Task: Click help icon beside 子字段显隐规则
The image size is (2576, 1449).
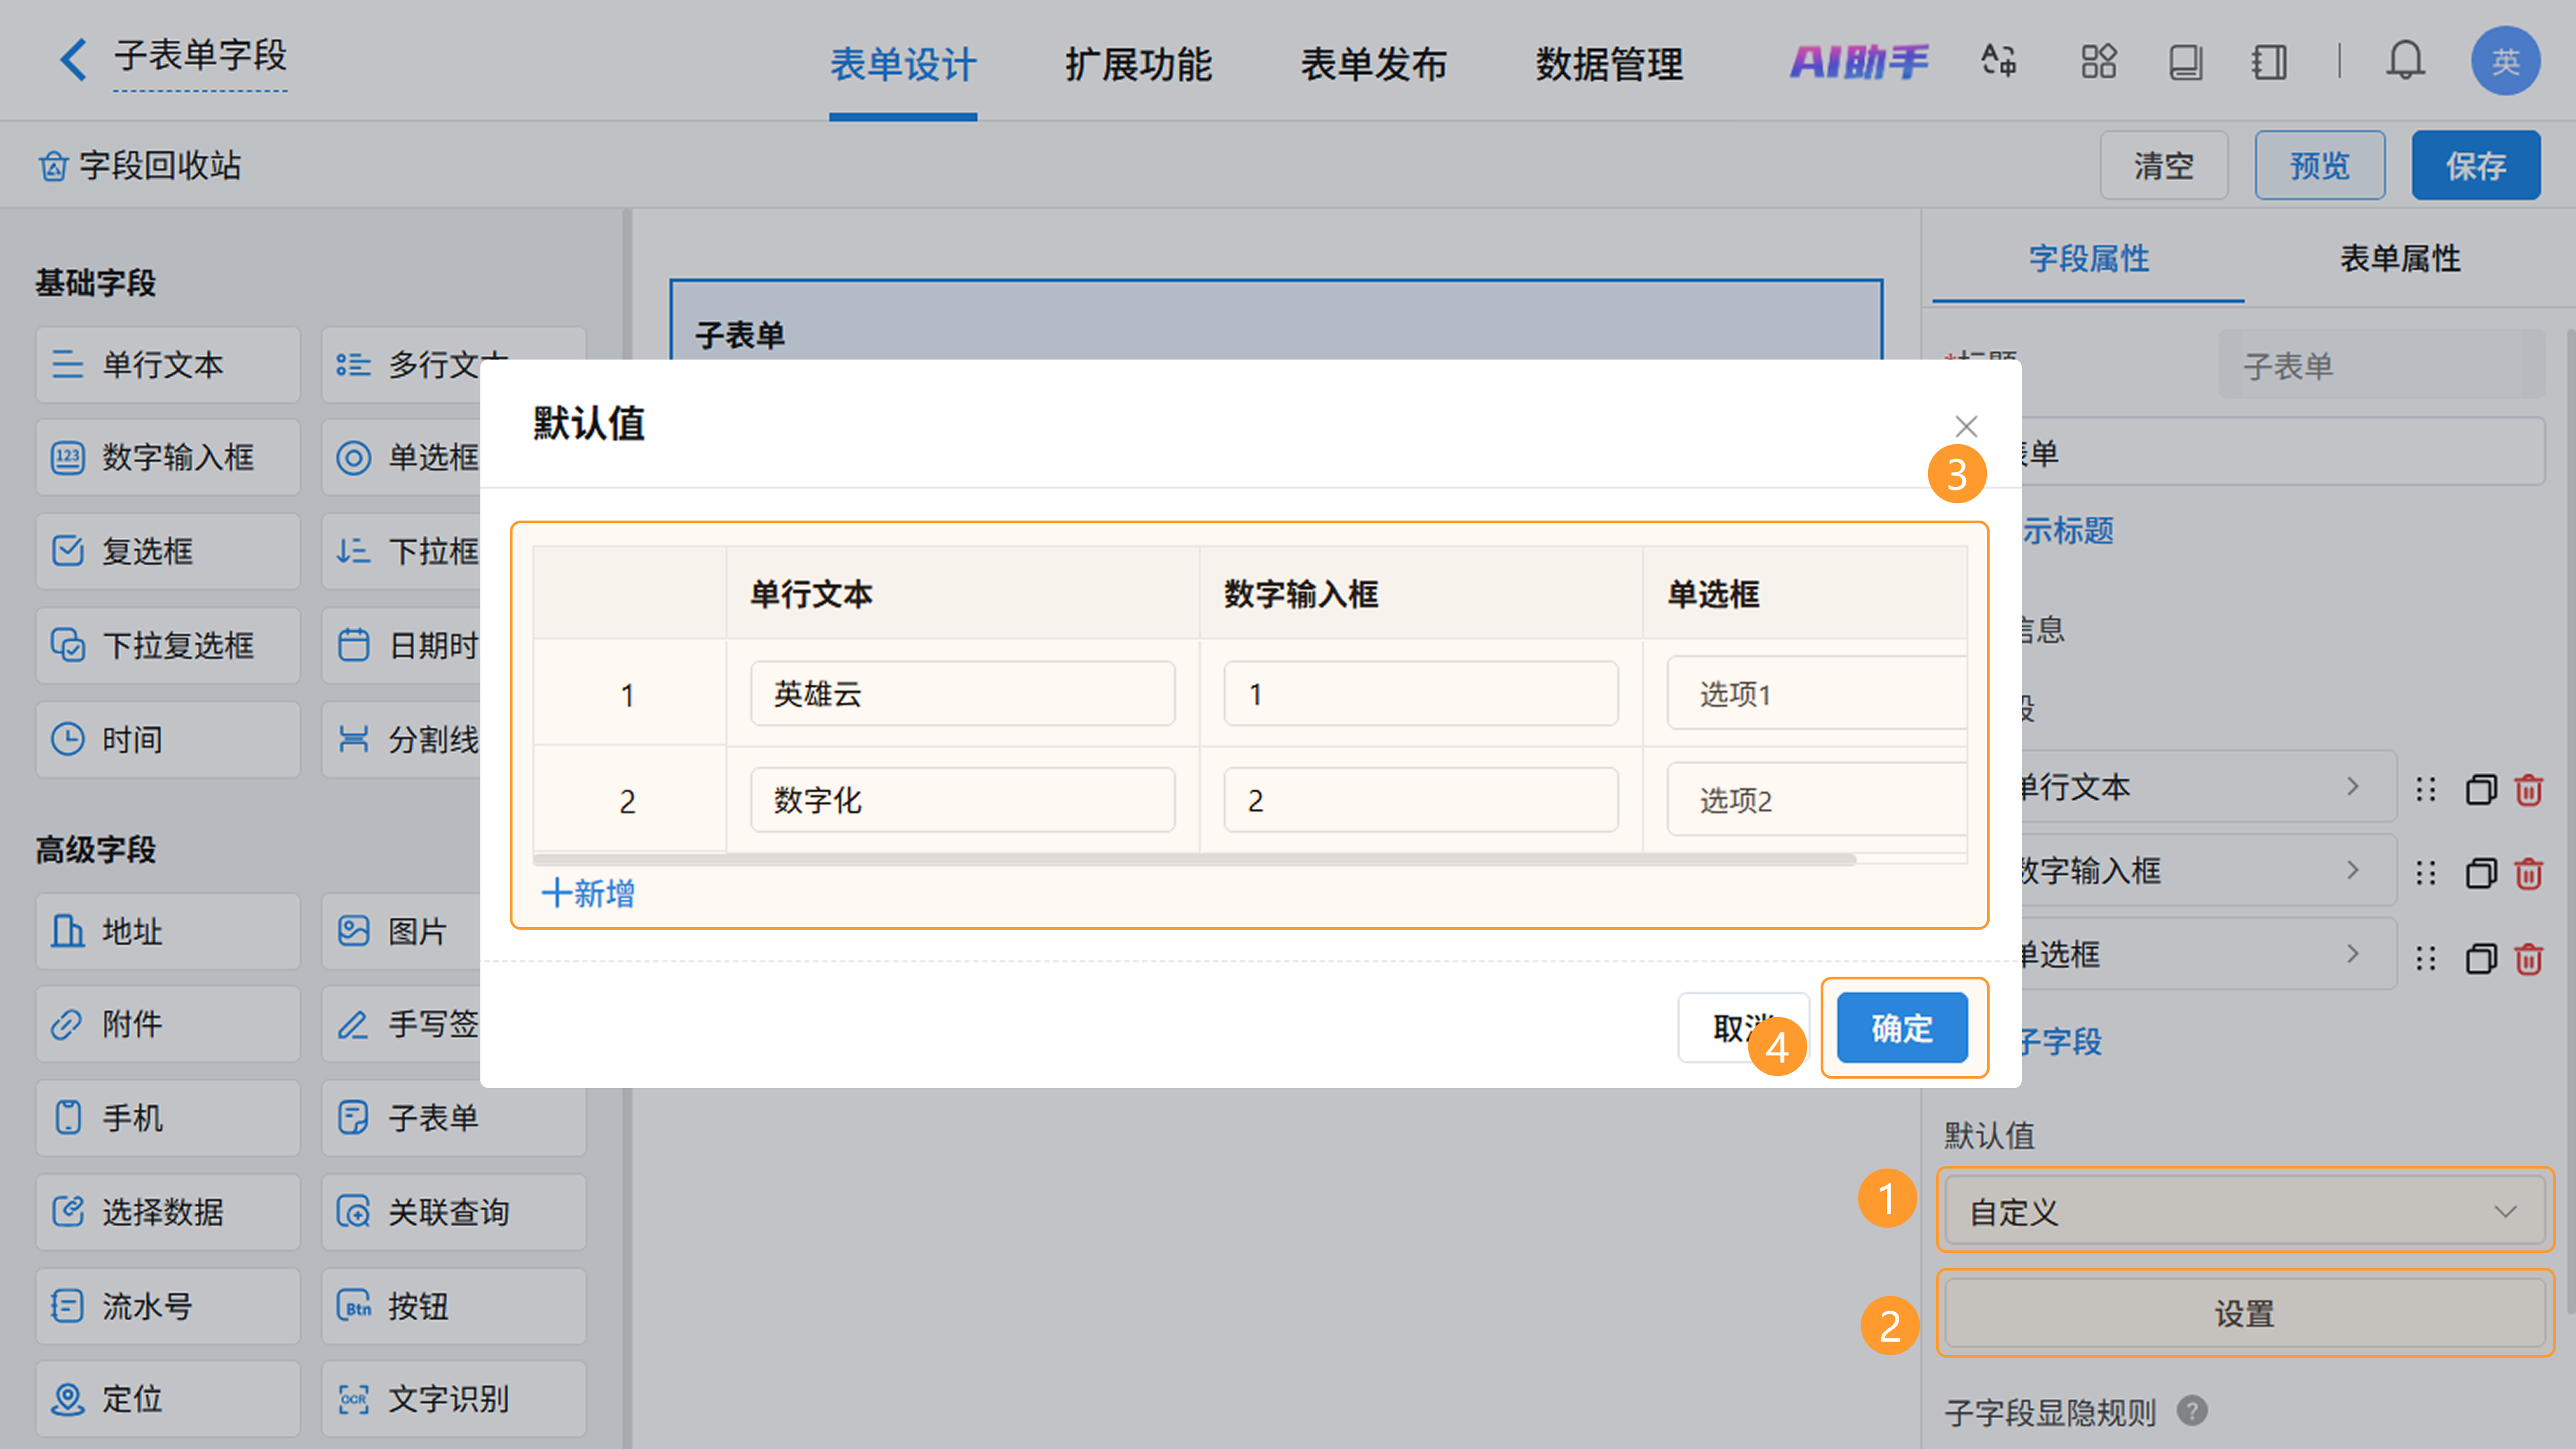Action: point(2192,1411)
